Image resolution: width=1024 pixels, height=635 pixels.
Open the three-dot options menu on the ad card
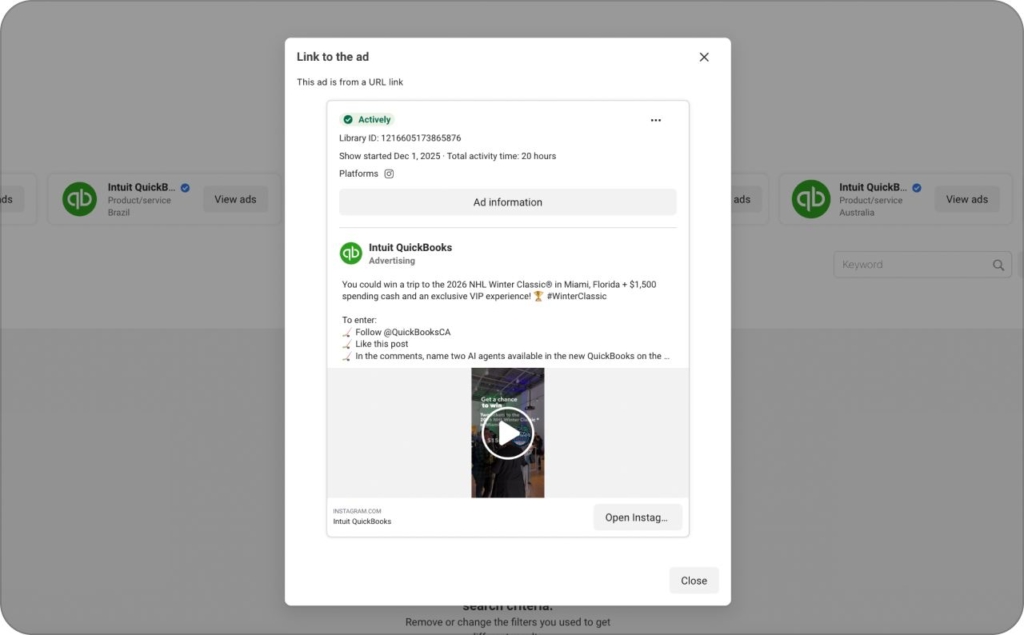point(656,119)
